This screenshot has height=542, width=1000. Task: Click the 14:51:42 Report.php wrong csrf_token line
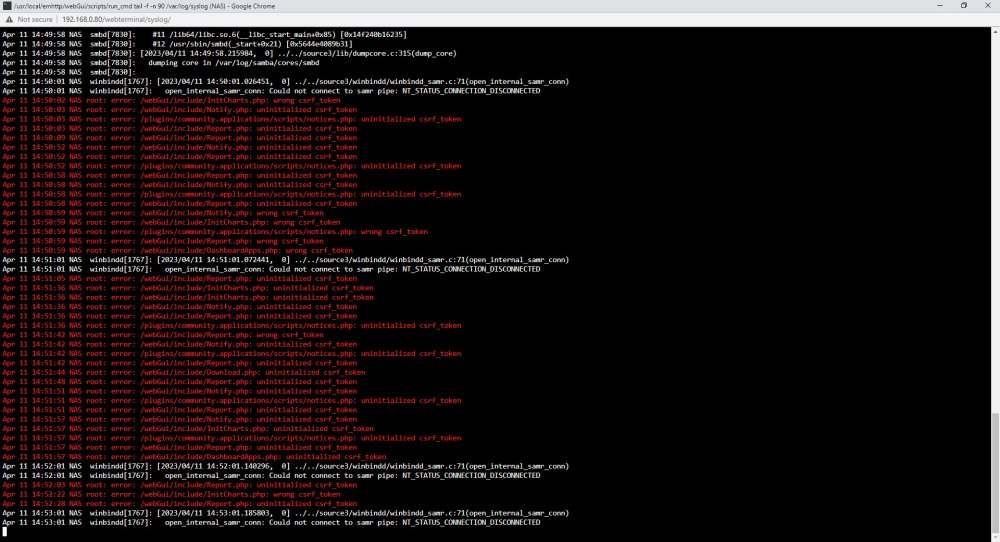163,335
